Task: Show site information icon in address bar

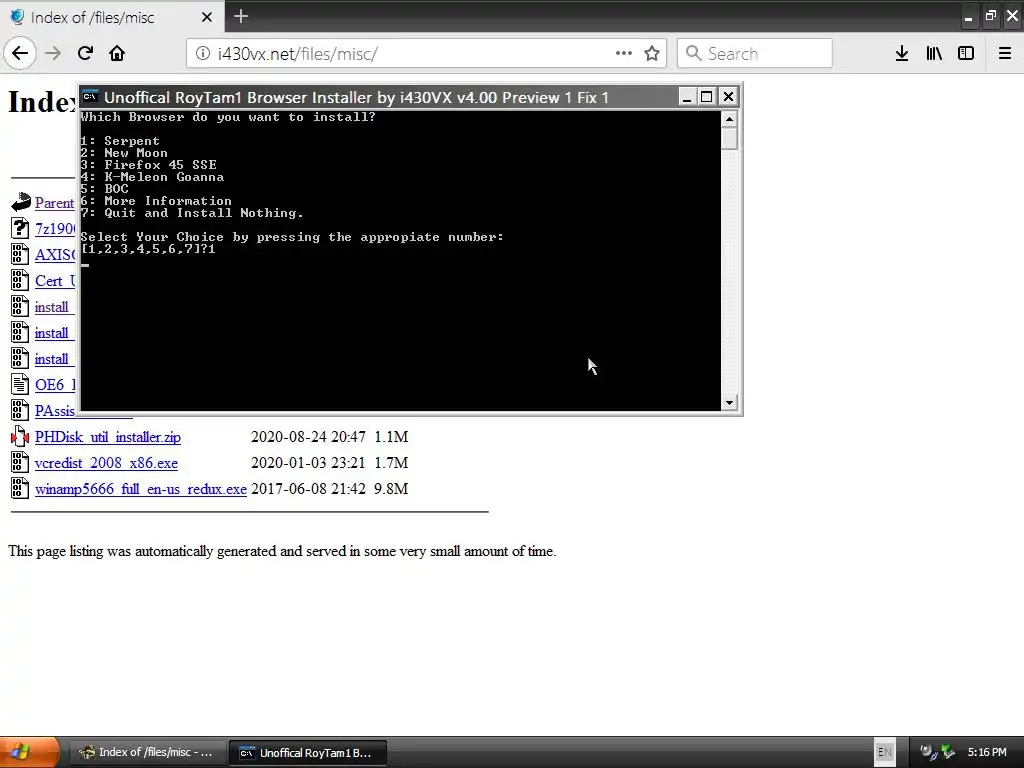Action: tap(202, 54)
